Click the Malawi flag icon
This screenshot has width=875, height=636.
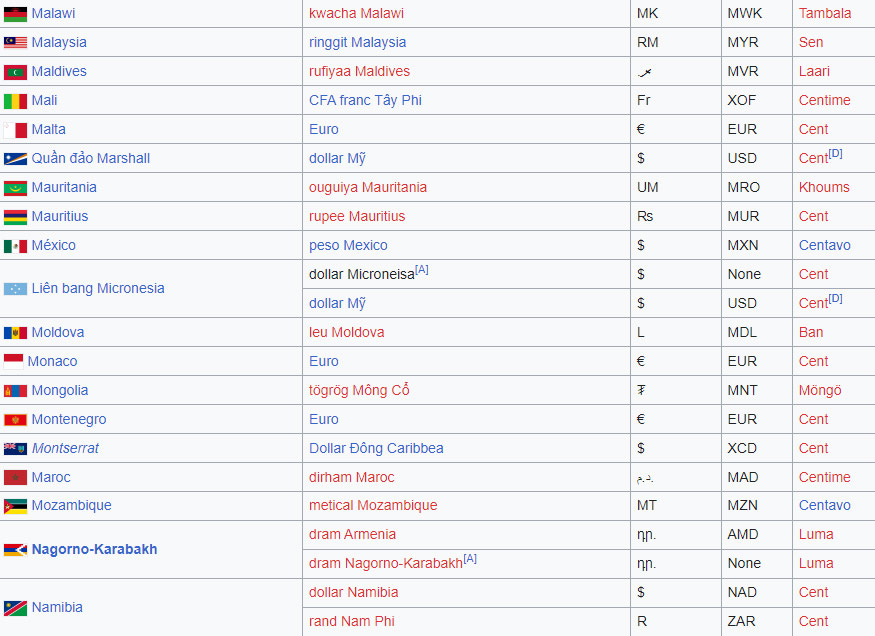15,14
